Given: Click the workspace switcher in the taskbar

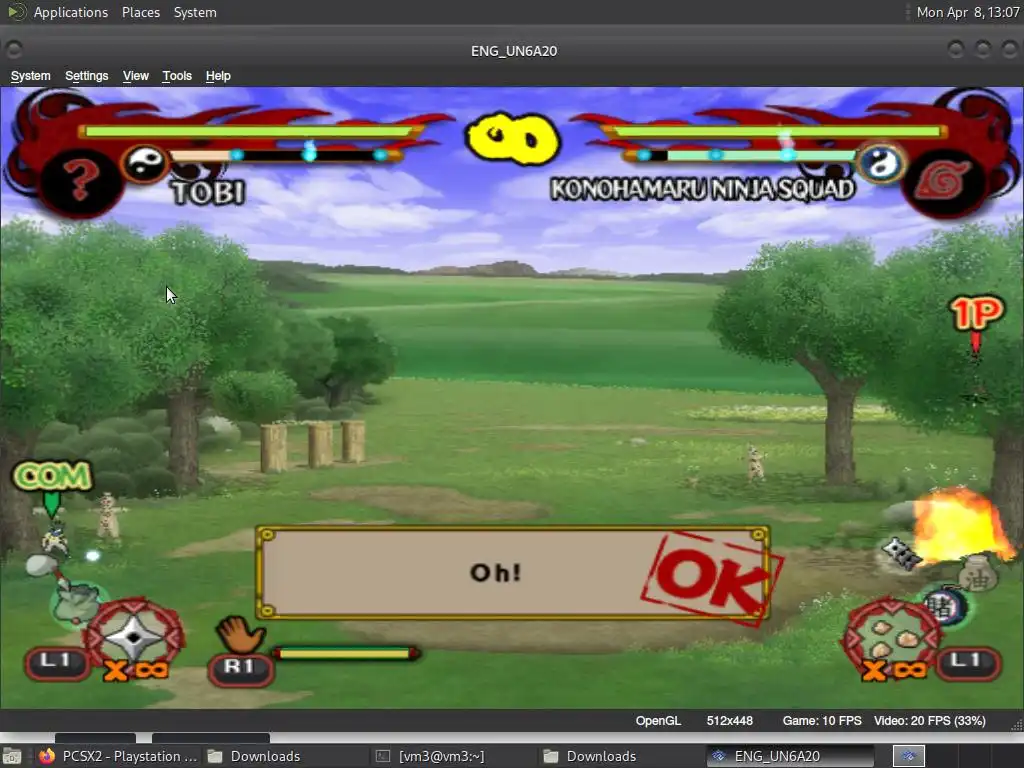Looking at the screenshot, I should [908, 756].
